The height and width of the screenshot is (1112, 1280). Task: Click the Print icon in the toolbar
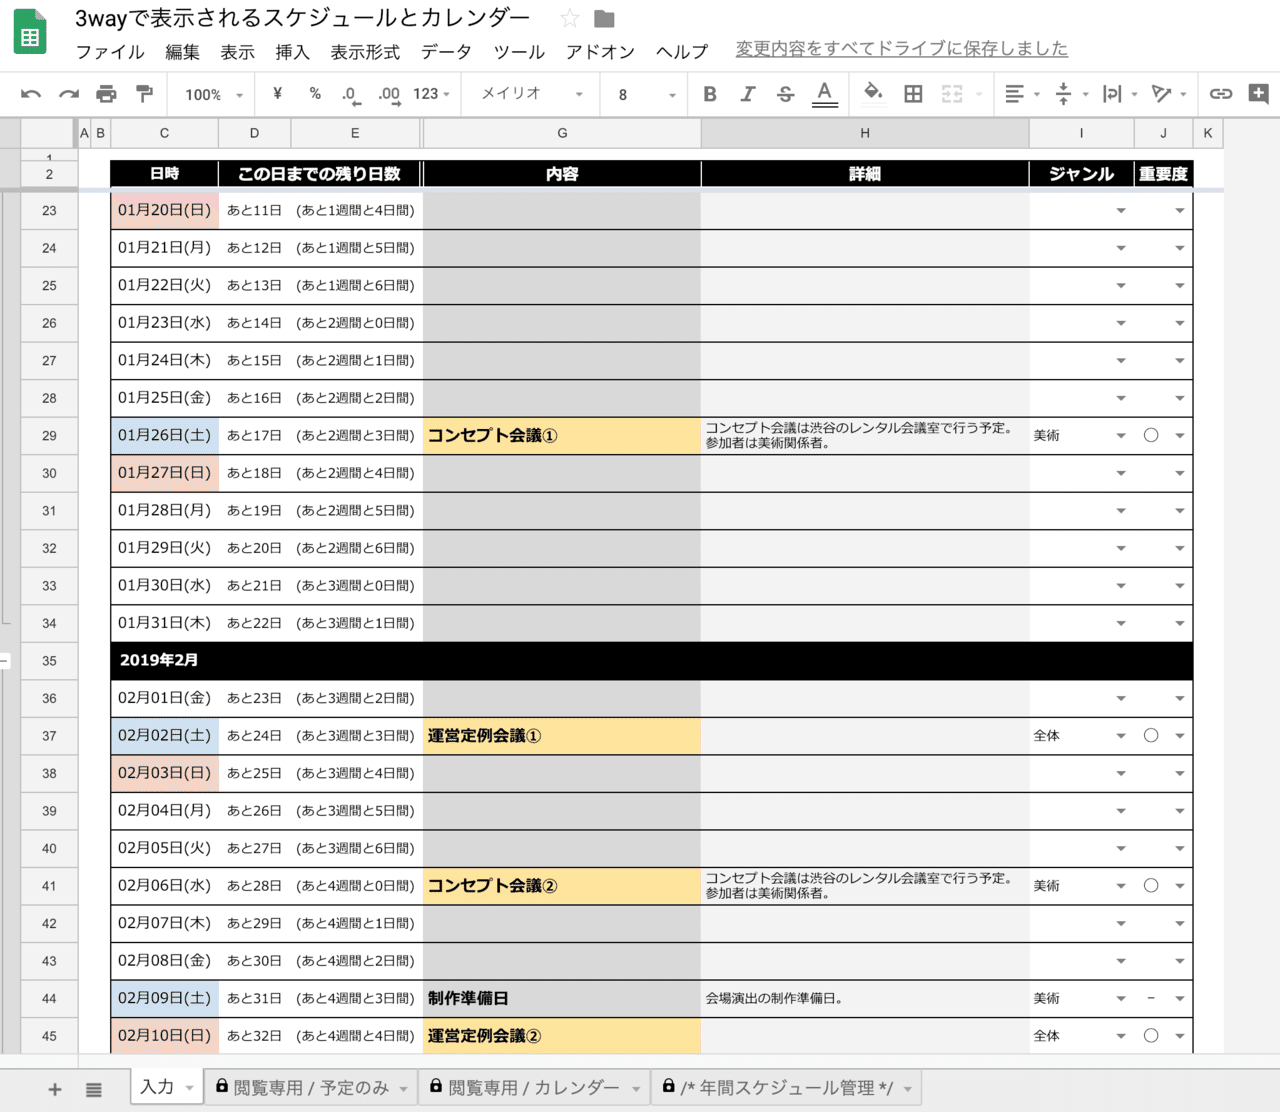(106, 93)
